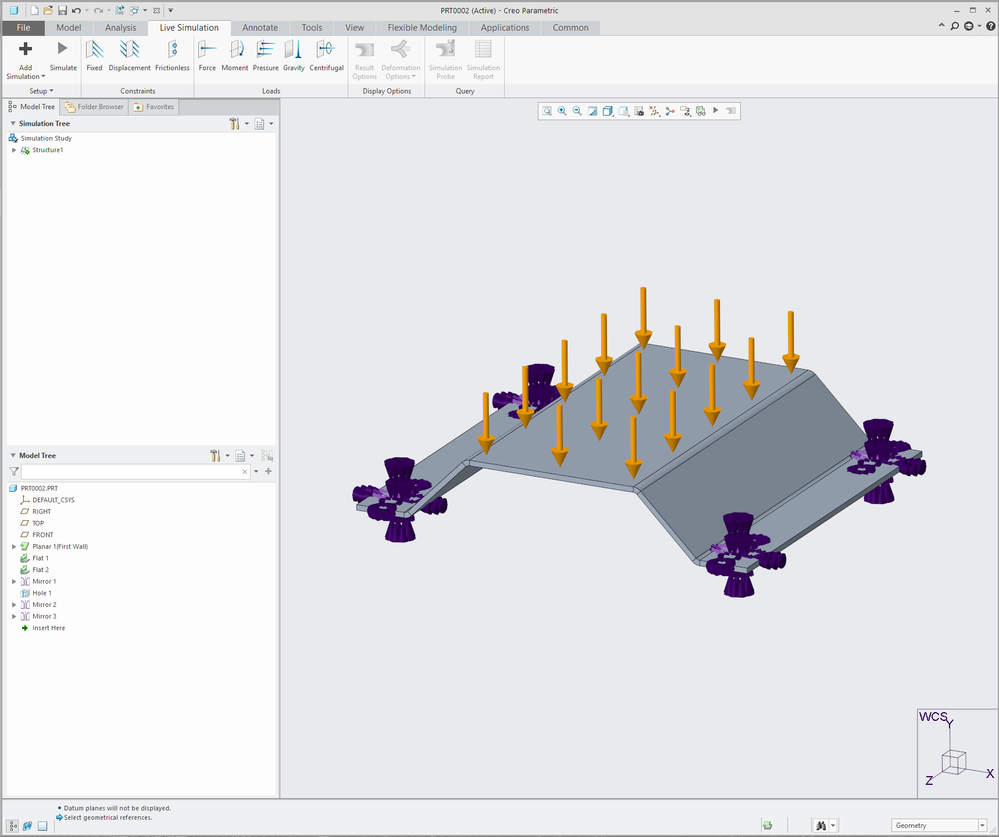Zoom in using the graphics toolbar

tap(562, 111)
